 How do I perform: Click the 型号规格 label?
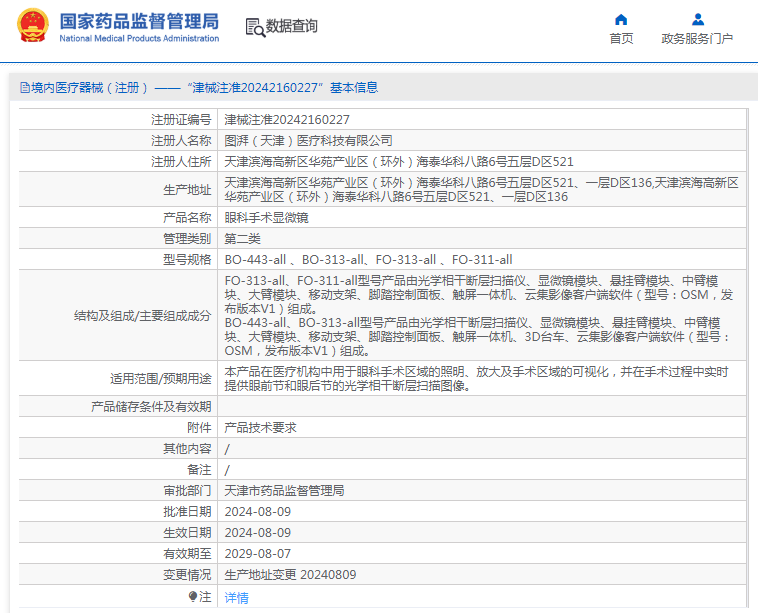coord(187,260)
